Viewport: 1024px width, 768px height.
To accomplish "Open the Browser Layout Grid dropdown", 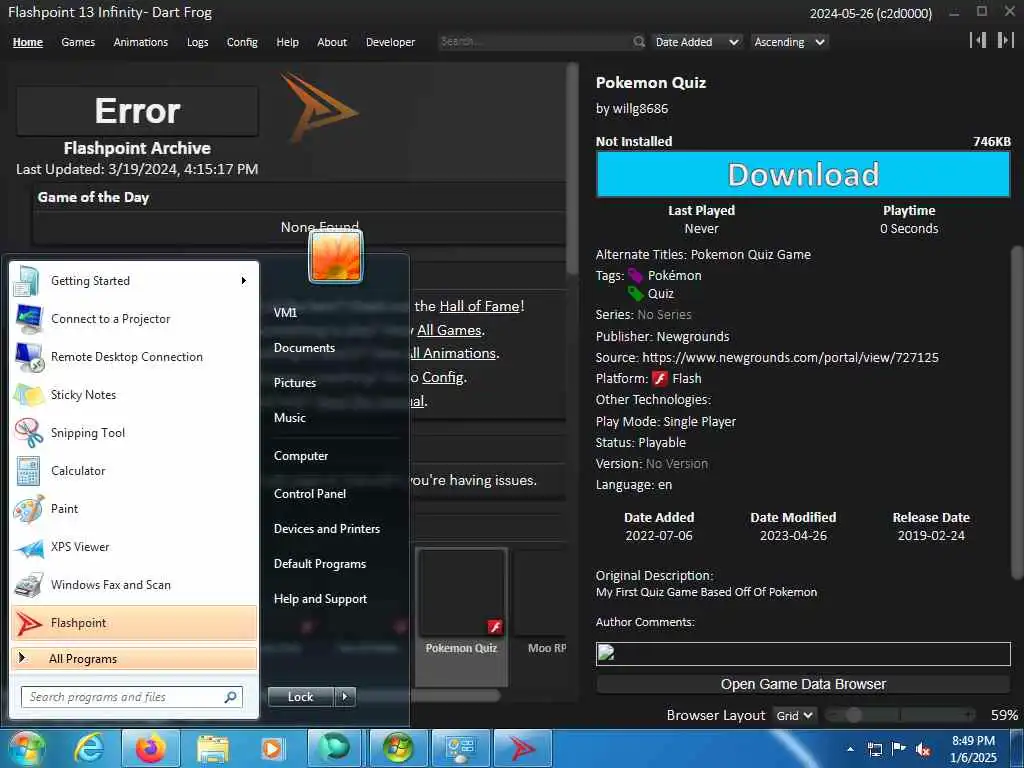I will coord(794,716).
